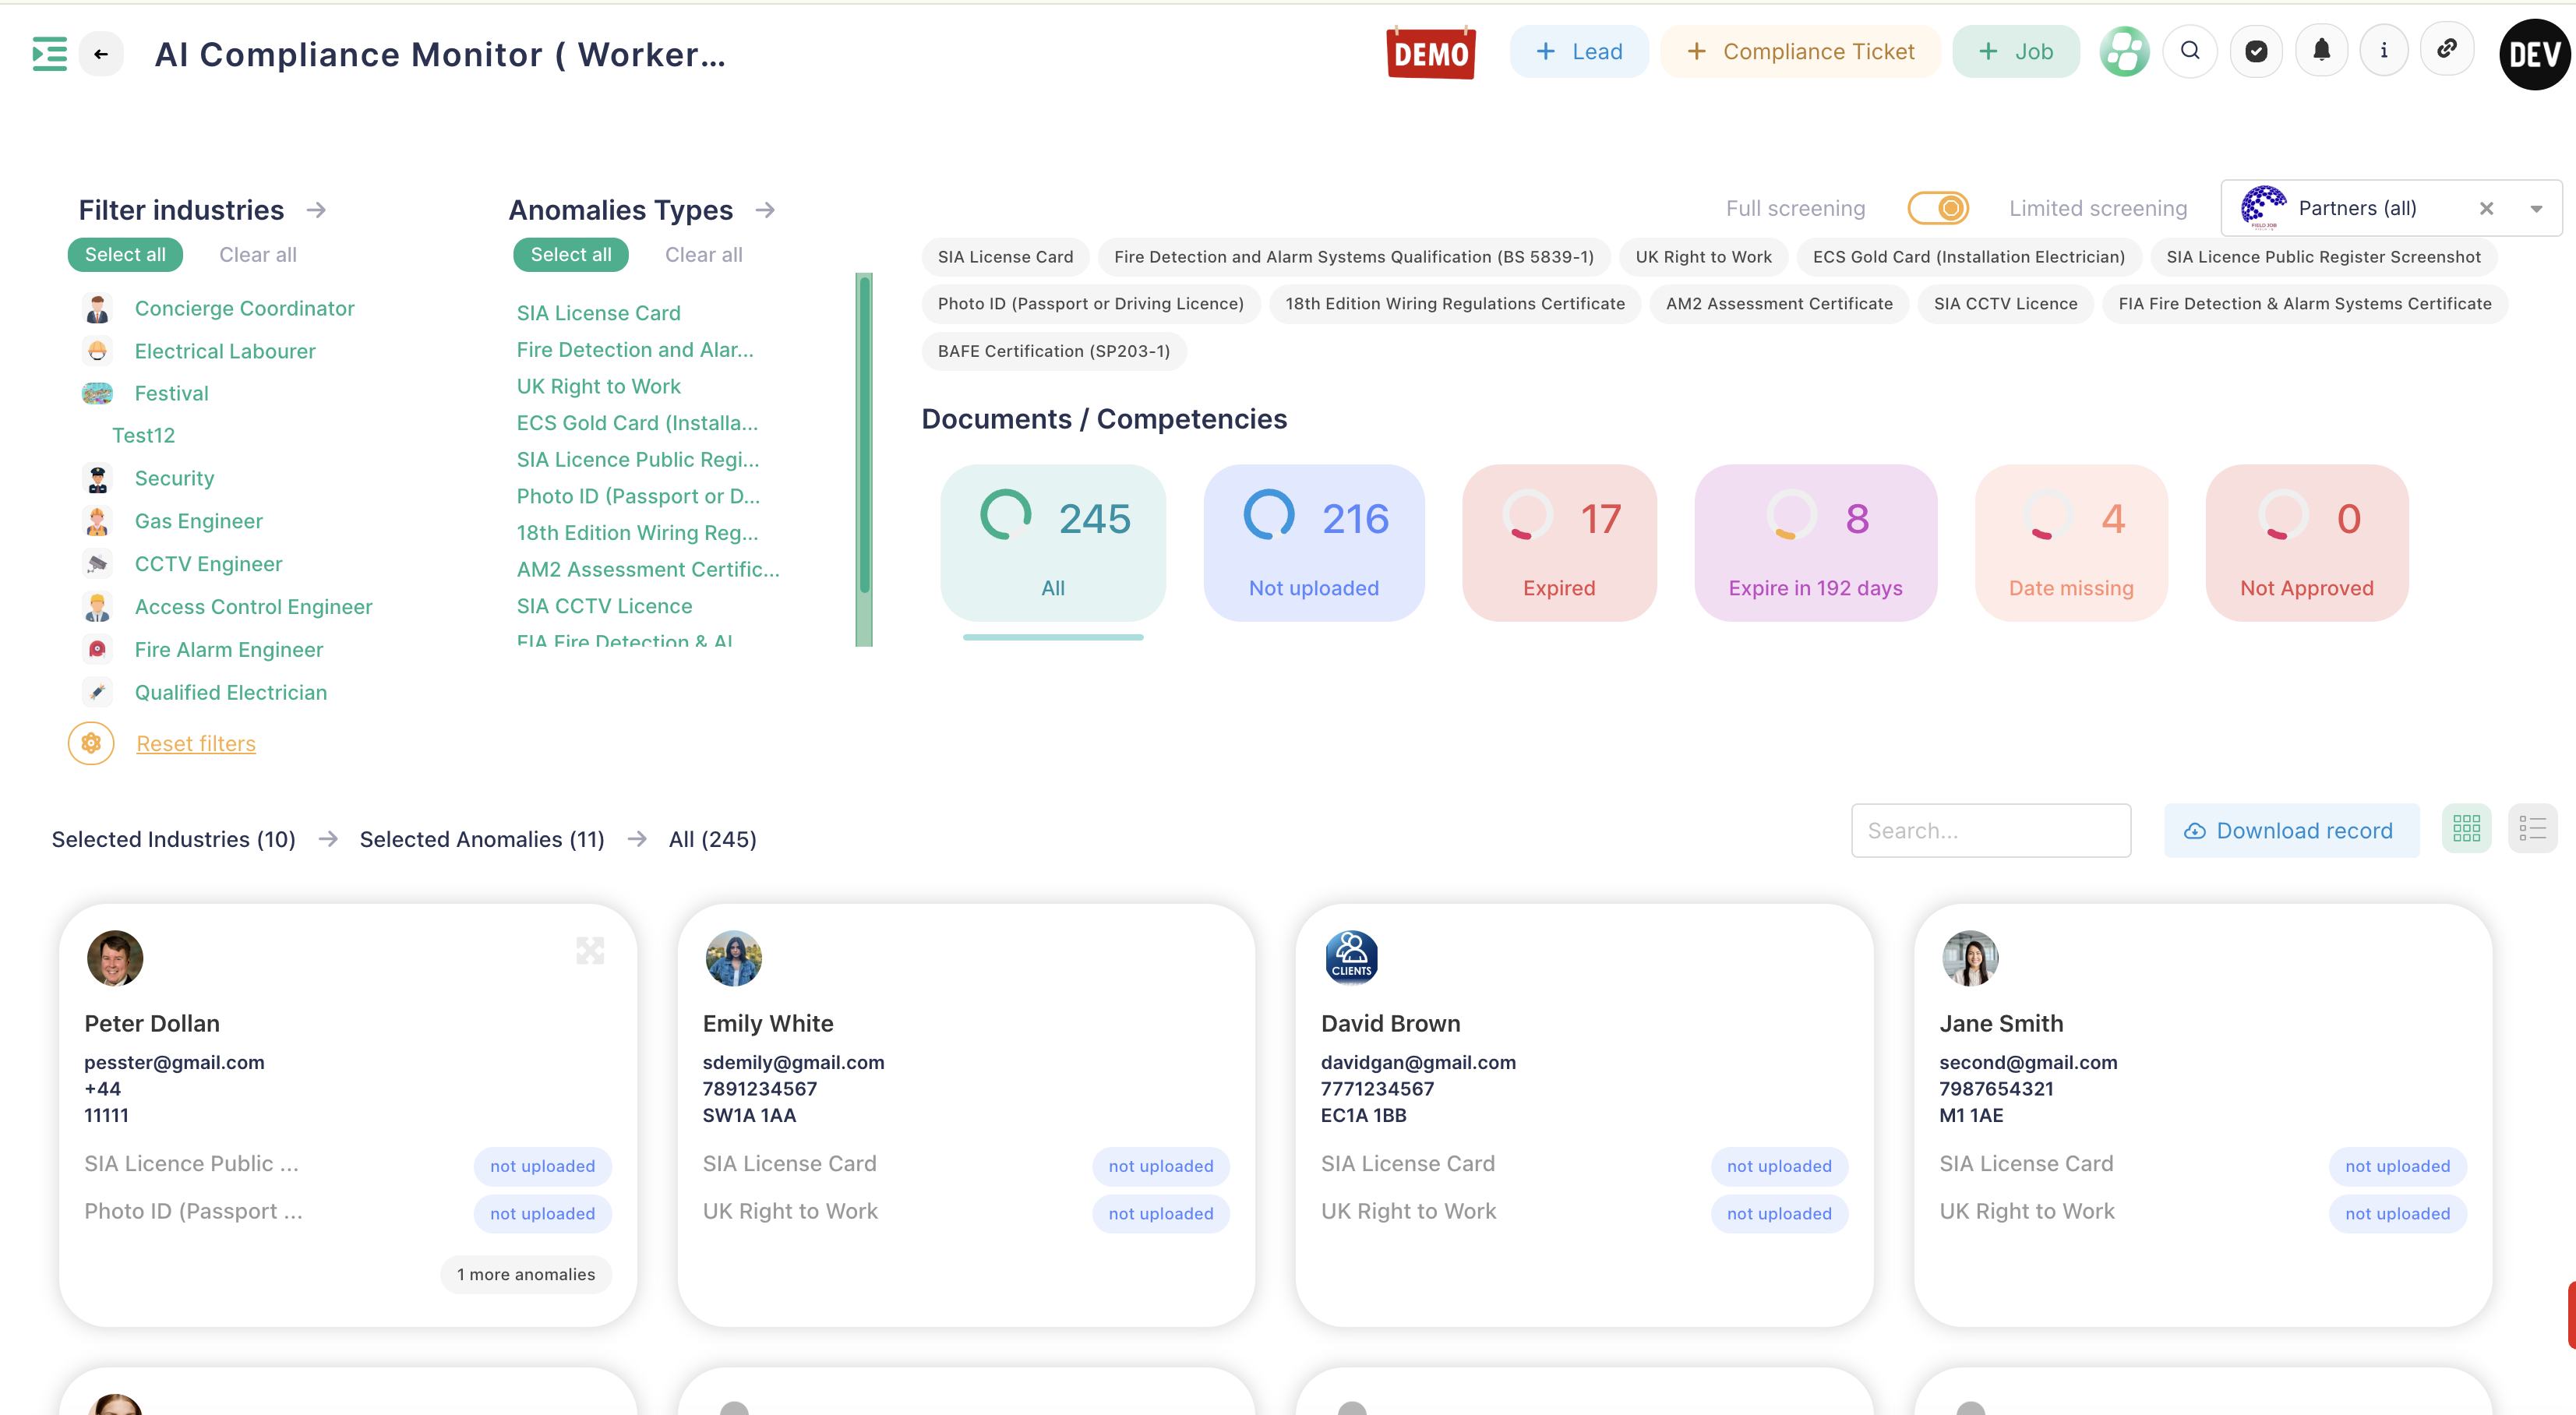
Task: Collapse the left sidebar using the panel icon
Action: 48,53
